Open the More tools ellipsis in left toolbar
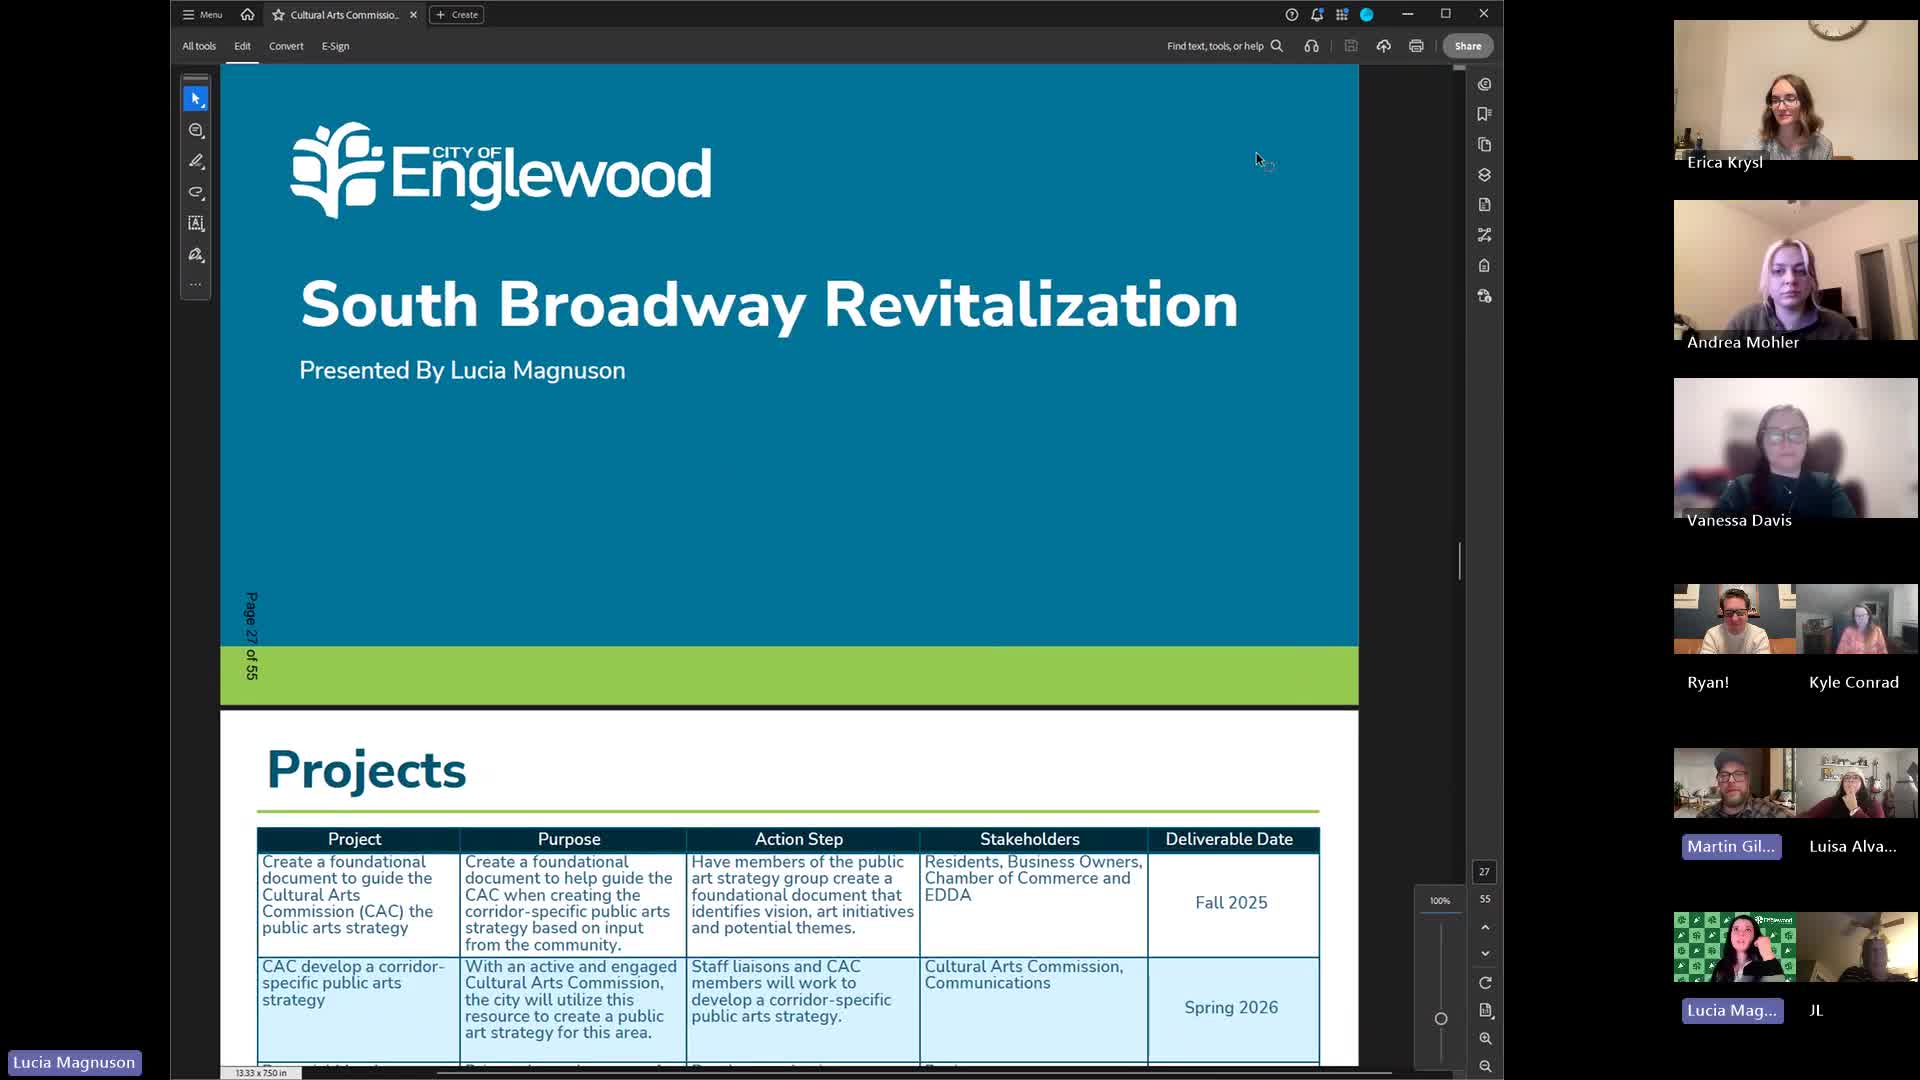 pyautogui.click(x=196, y=283)
